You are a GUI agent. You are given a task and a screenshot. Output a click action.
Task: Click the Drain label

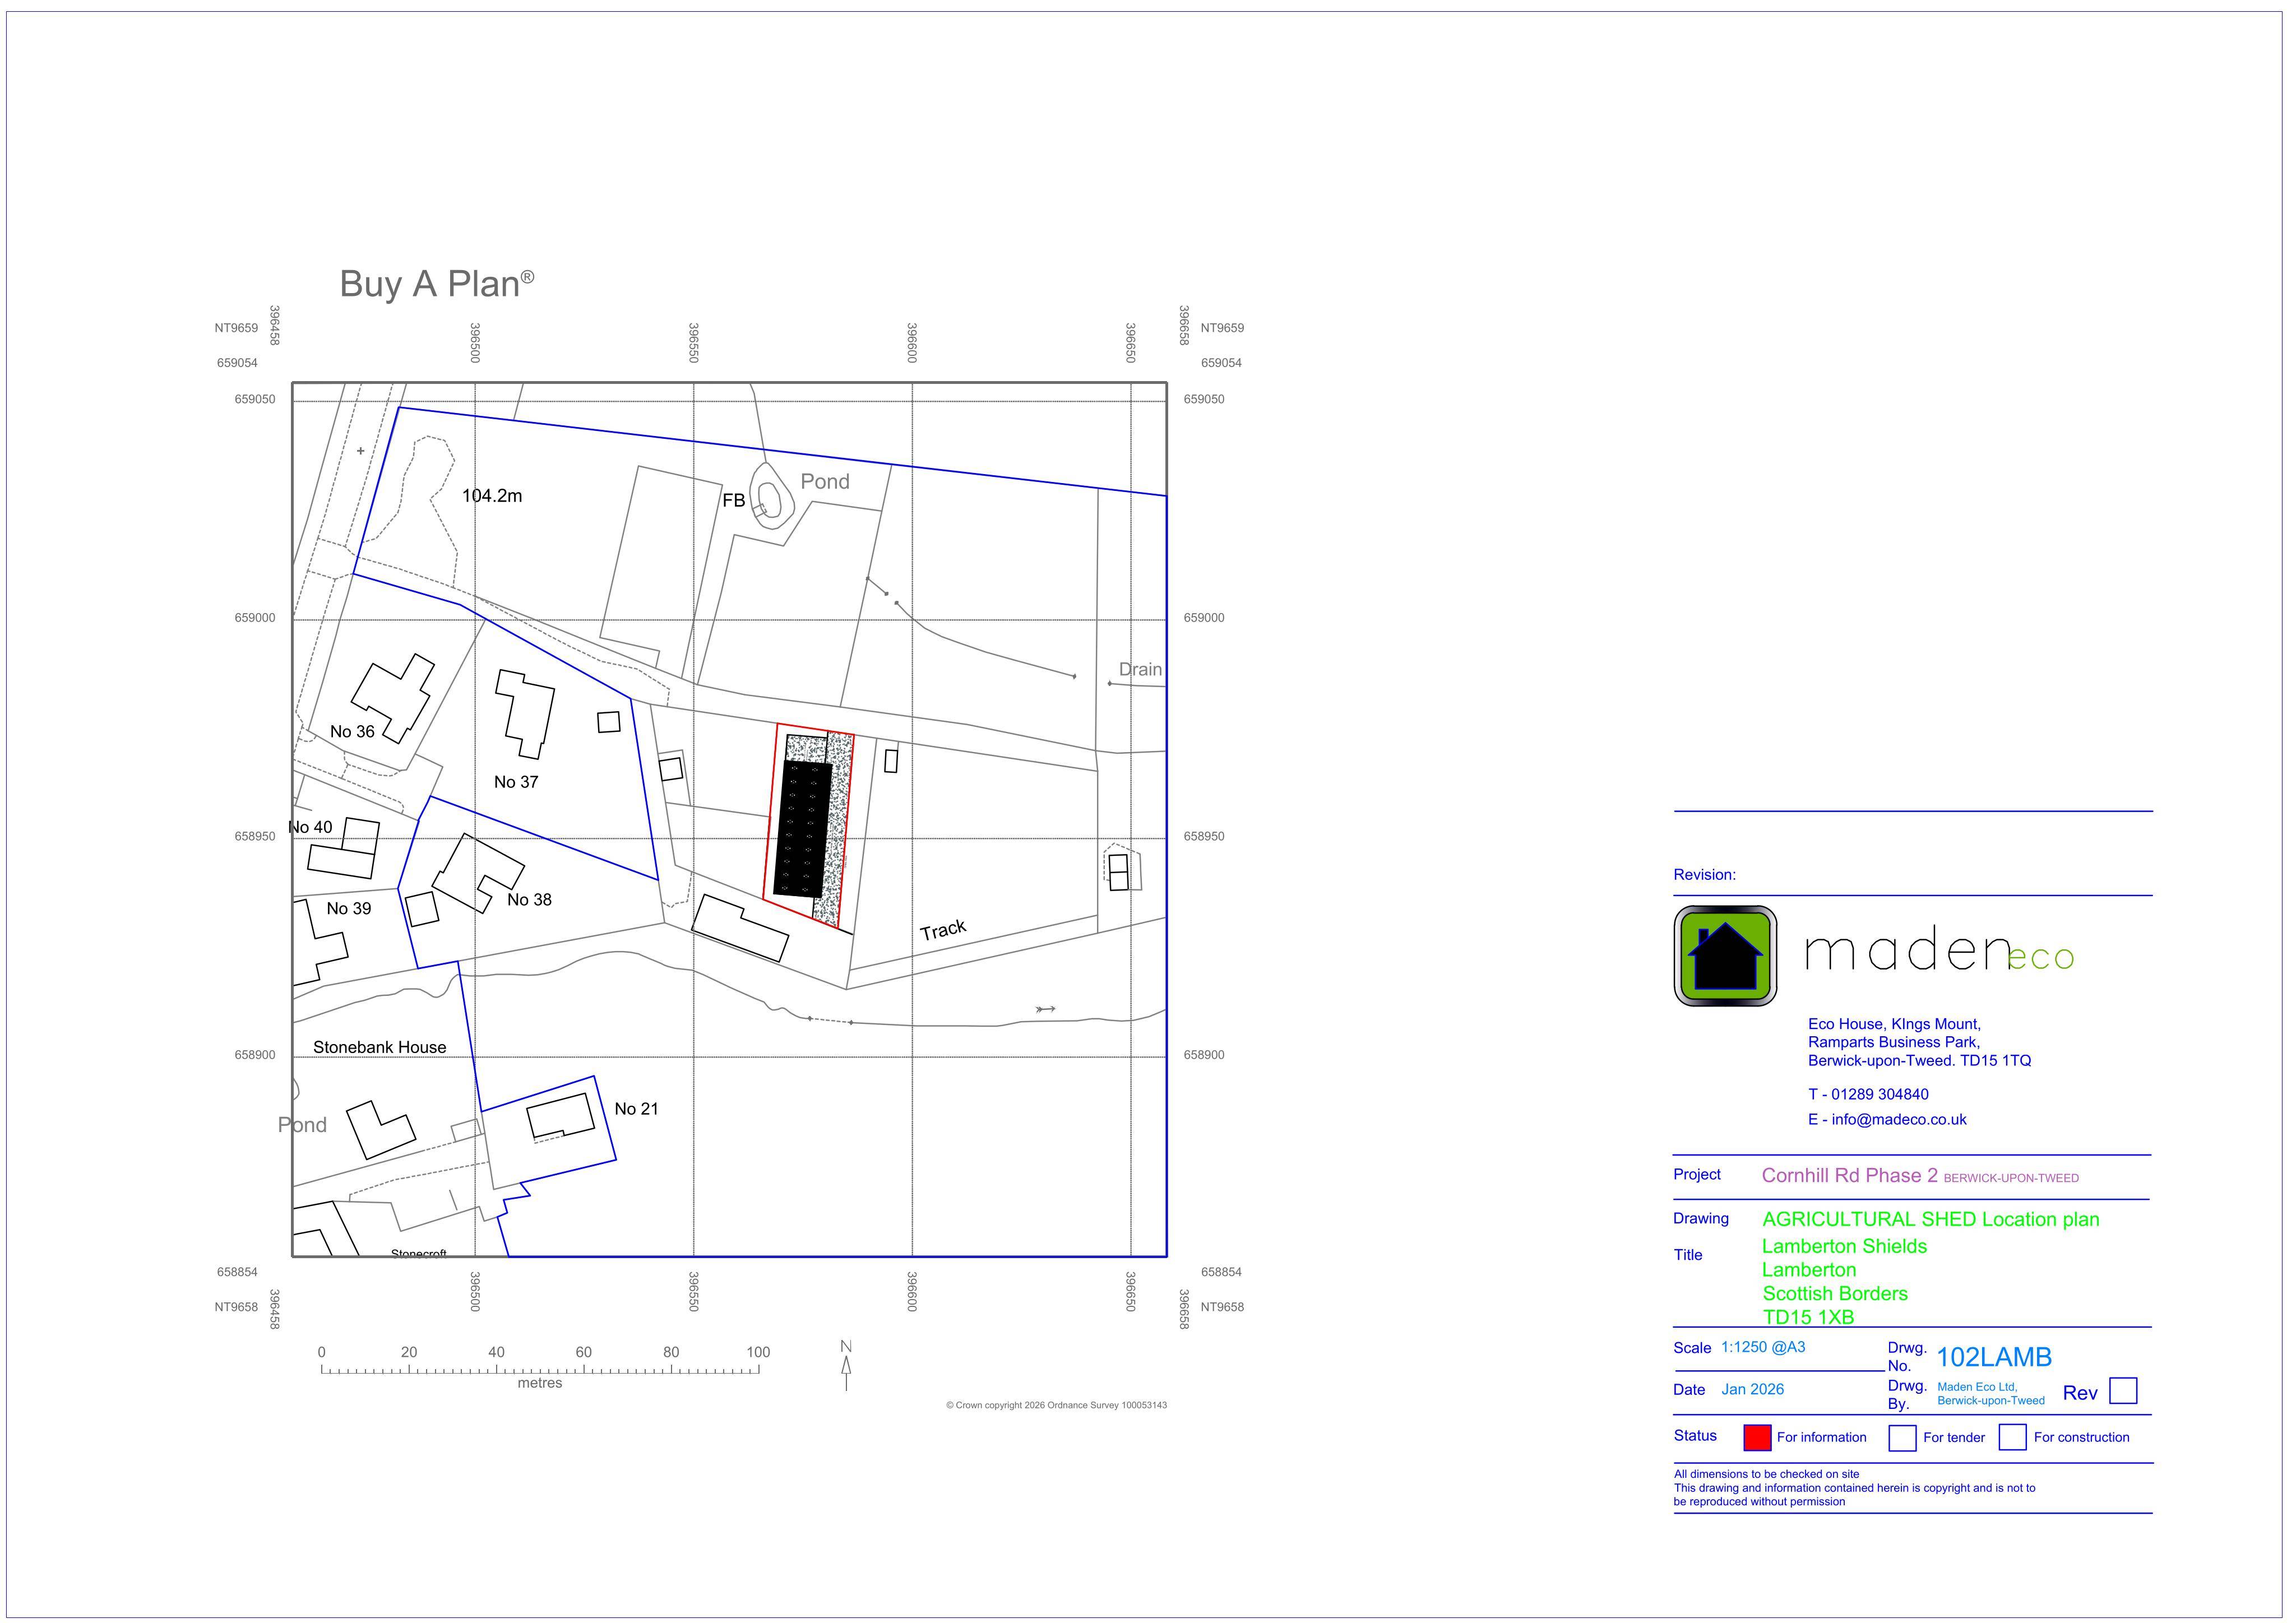point(1140,669)
